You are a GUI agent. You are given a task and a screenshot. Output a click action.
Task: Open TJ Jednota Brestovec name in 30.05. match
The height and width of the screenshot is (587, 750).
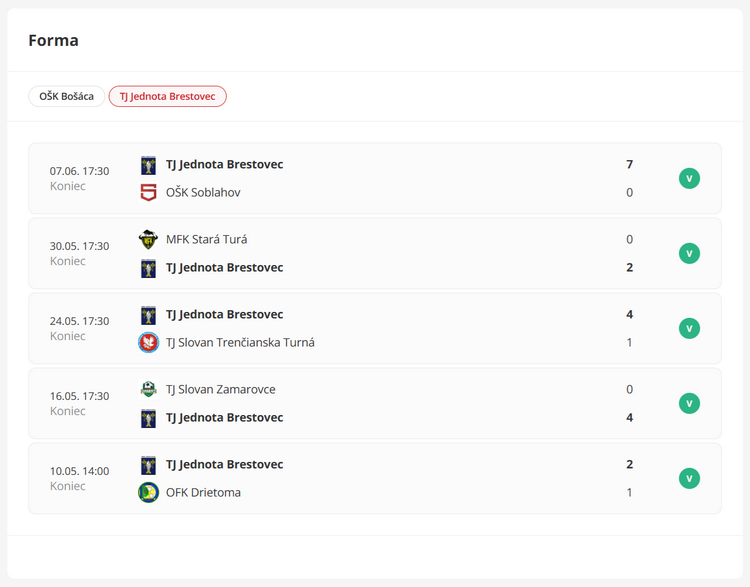pyautogui.click(x=224, y=268)
